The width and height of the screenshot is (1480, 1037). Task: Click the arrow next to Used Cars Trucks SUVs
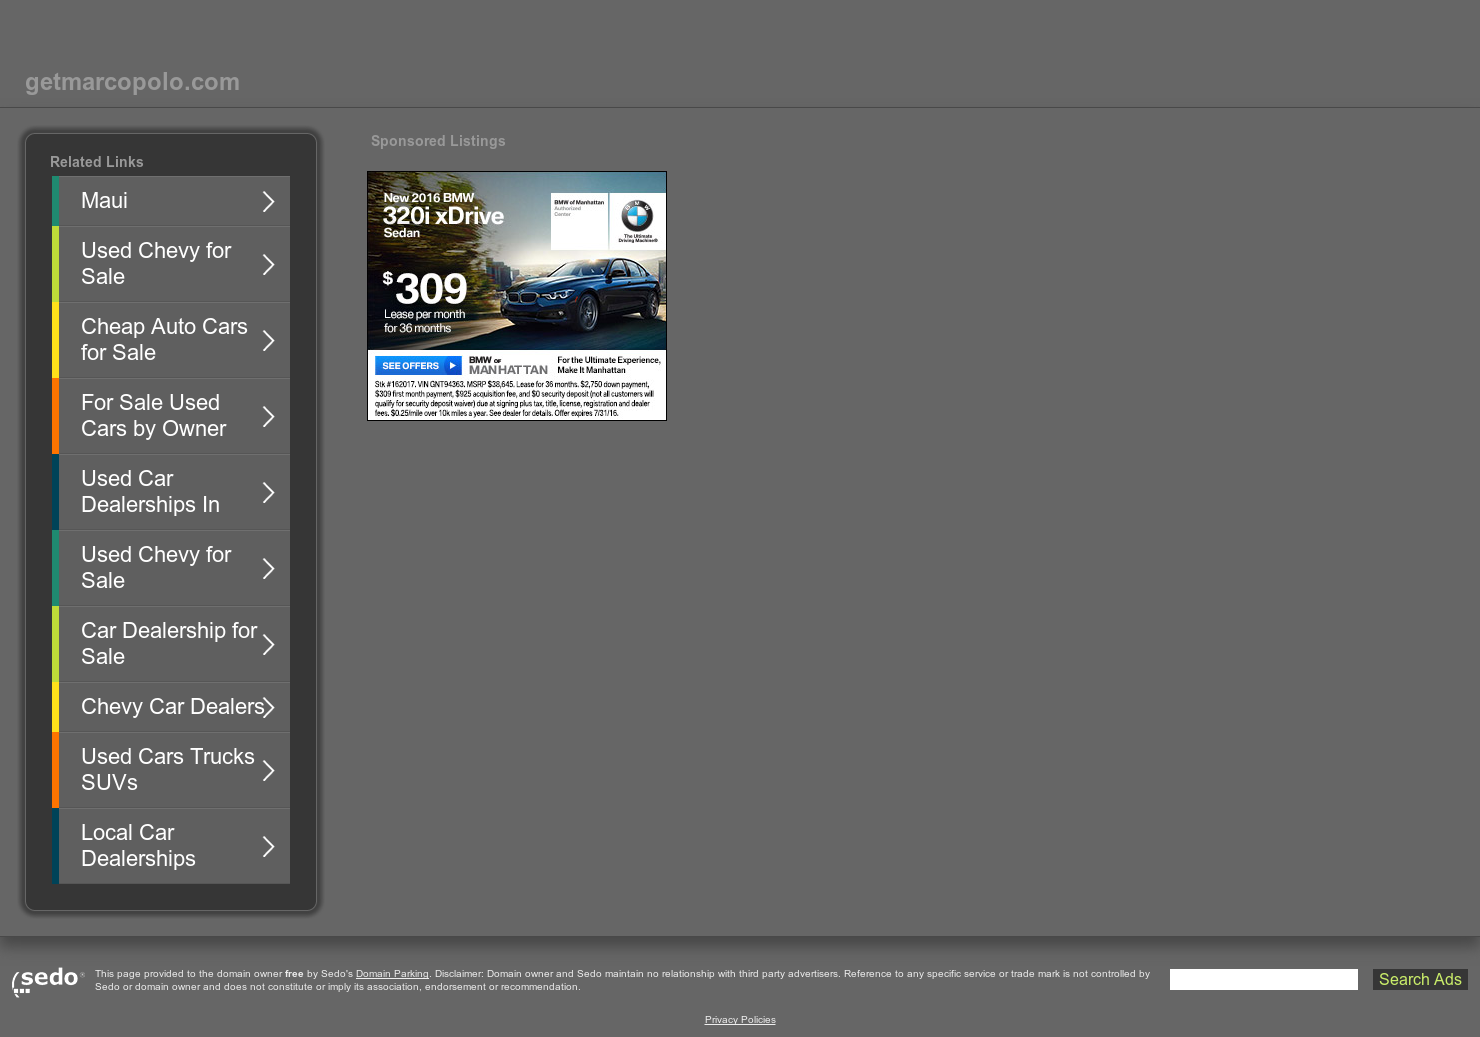268,771
